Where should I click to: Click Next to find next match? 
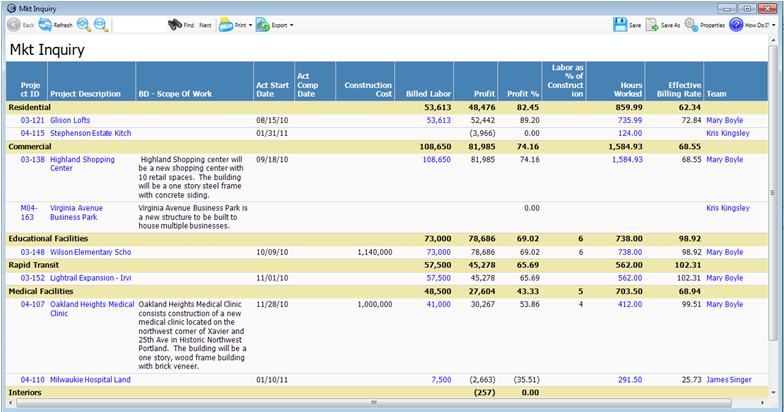click(x=205, y=24)
